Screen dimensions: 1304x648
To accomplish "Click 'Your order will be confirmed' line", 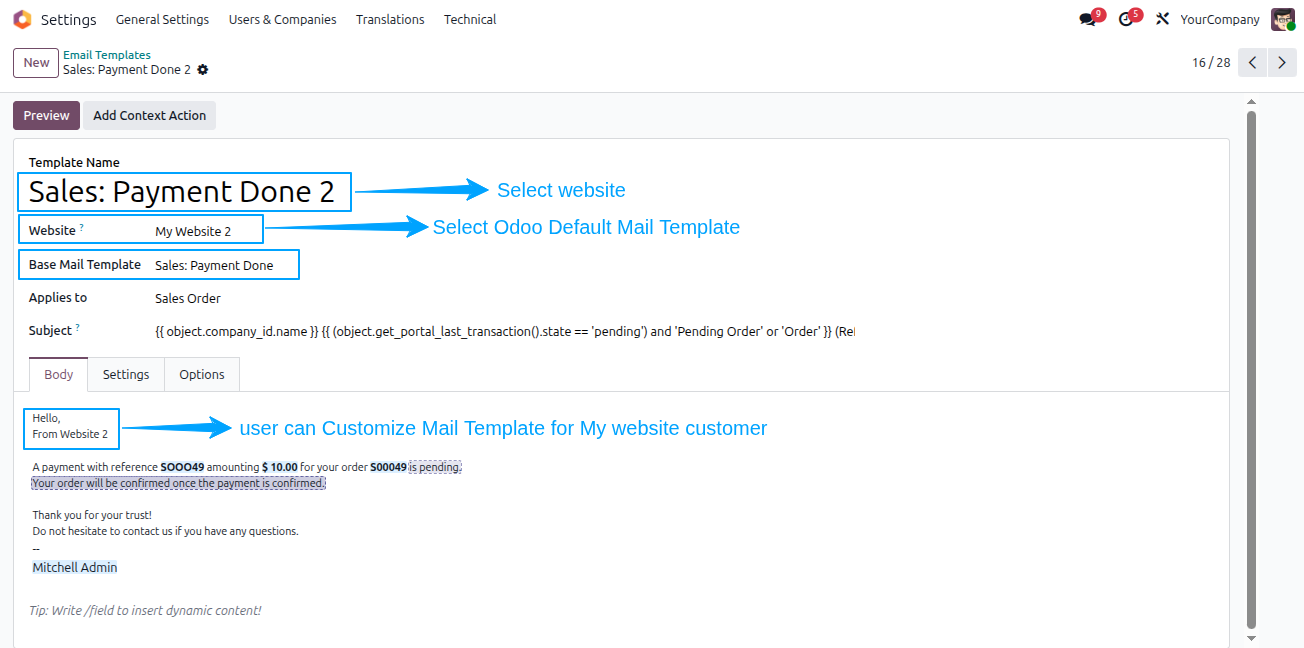I will click(179, 483).
